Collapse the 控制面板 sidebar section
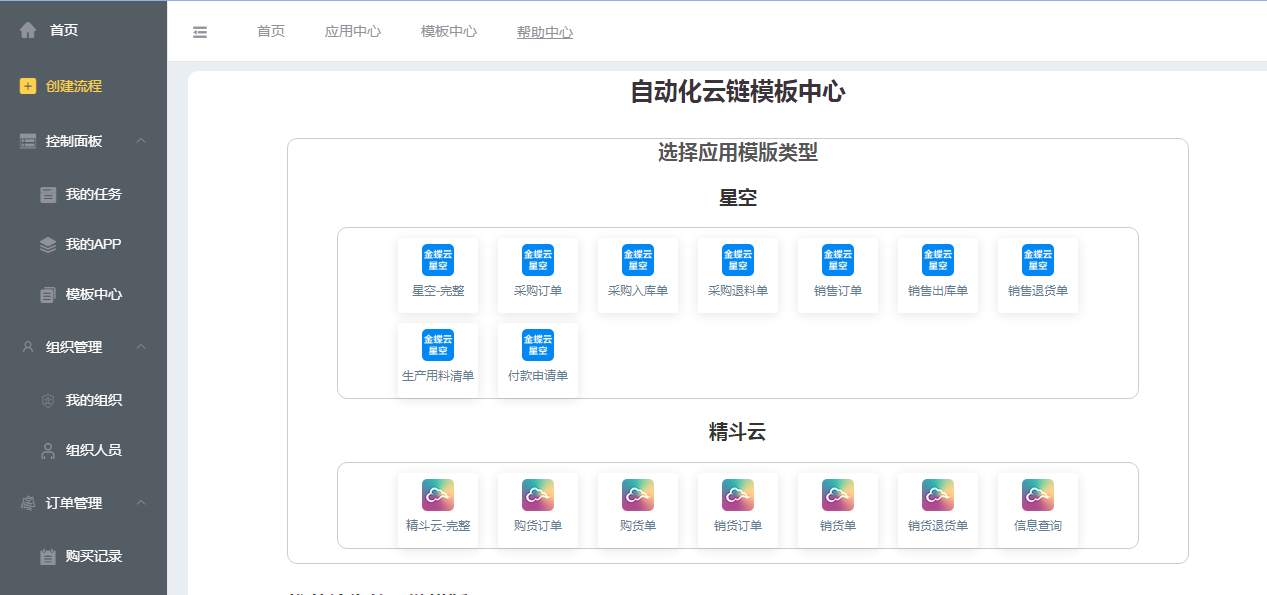Viewport: 1267px width, 595px height. pos(141,141)
